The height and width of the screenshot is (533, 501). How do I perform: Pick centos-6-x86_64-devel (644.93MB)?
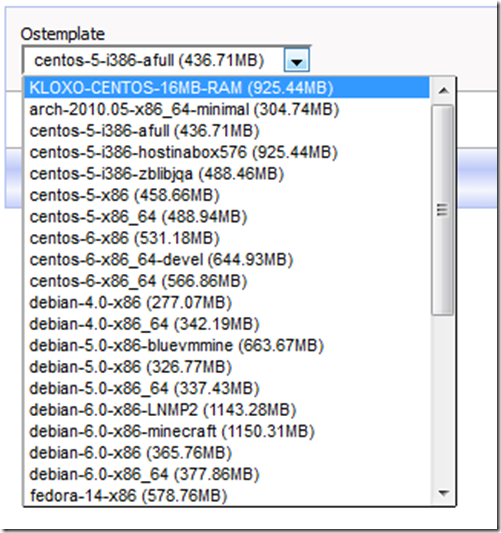[227, 259]
